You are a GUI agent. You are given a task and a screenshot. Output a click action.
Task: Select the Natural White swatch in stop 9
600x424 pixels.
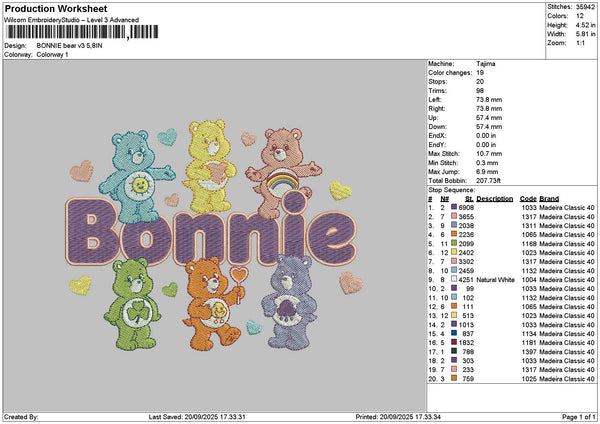[x=455, y=279]
